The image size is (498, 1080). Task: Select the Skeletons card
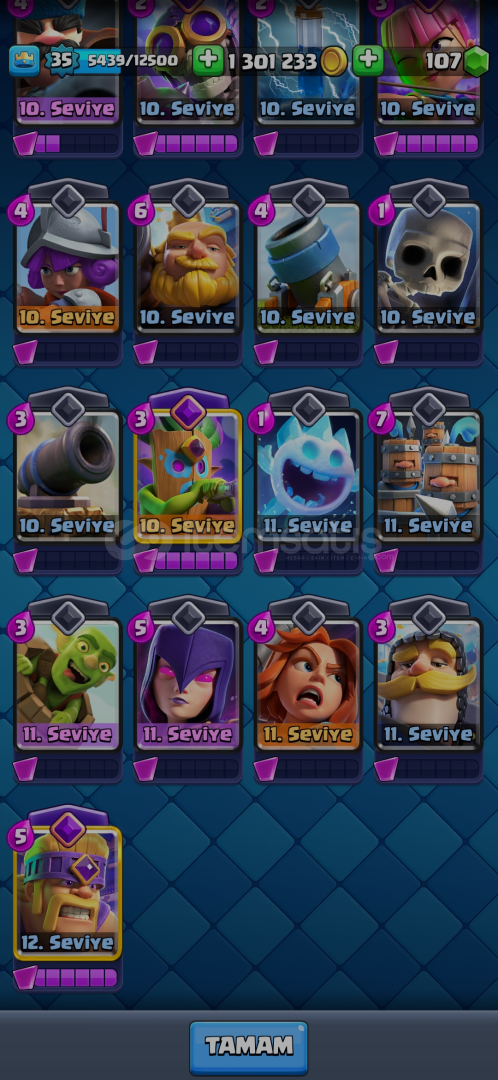coord(428,267)
